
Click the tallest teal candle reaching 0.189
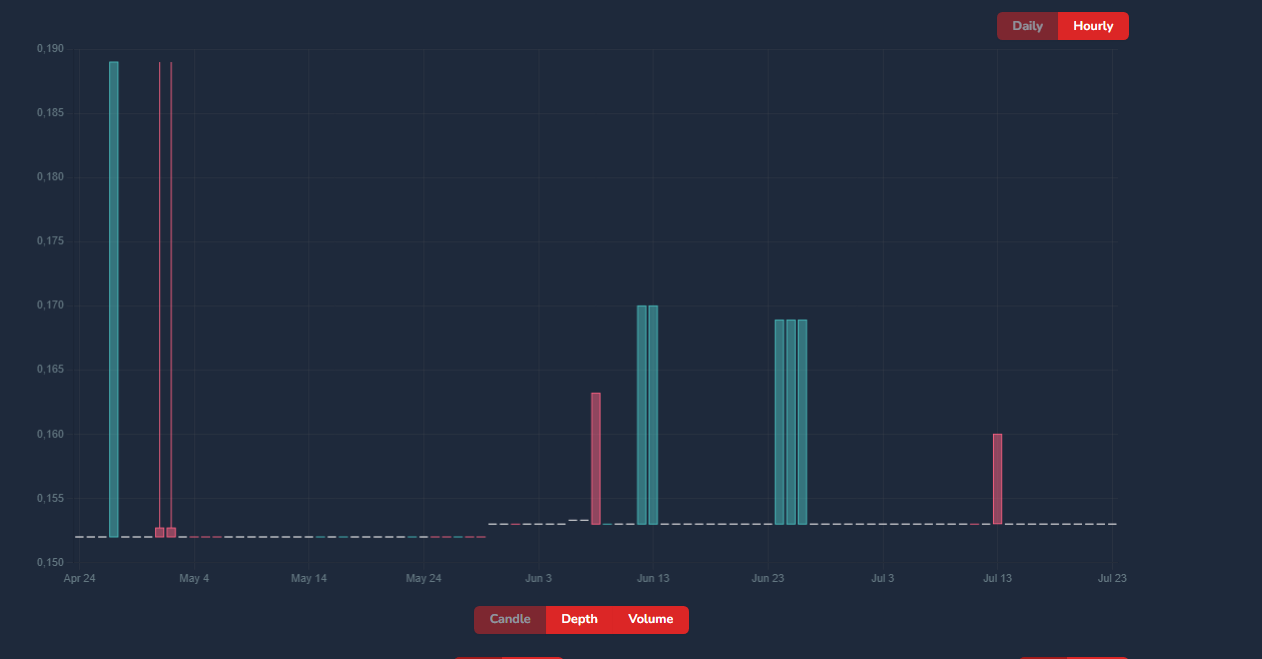(114, 299)
